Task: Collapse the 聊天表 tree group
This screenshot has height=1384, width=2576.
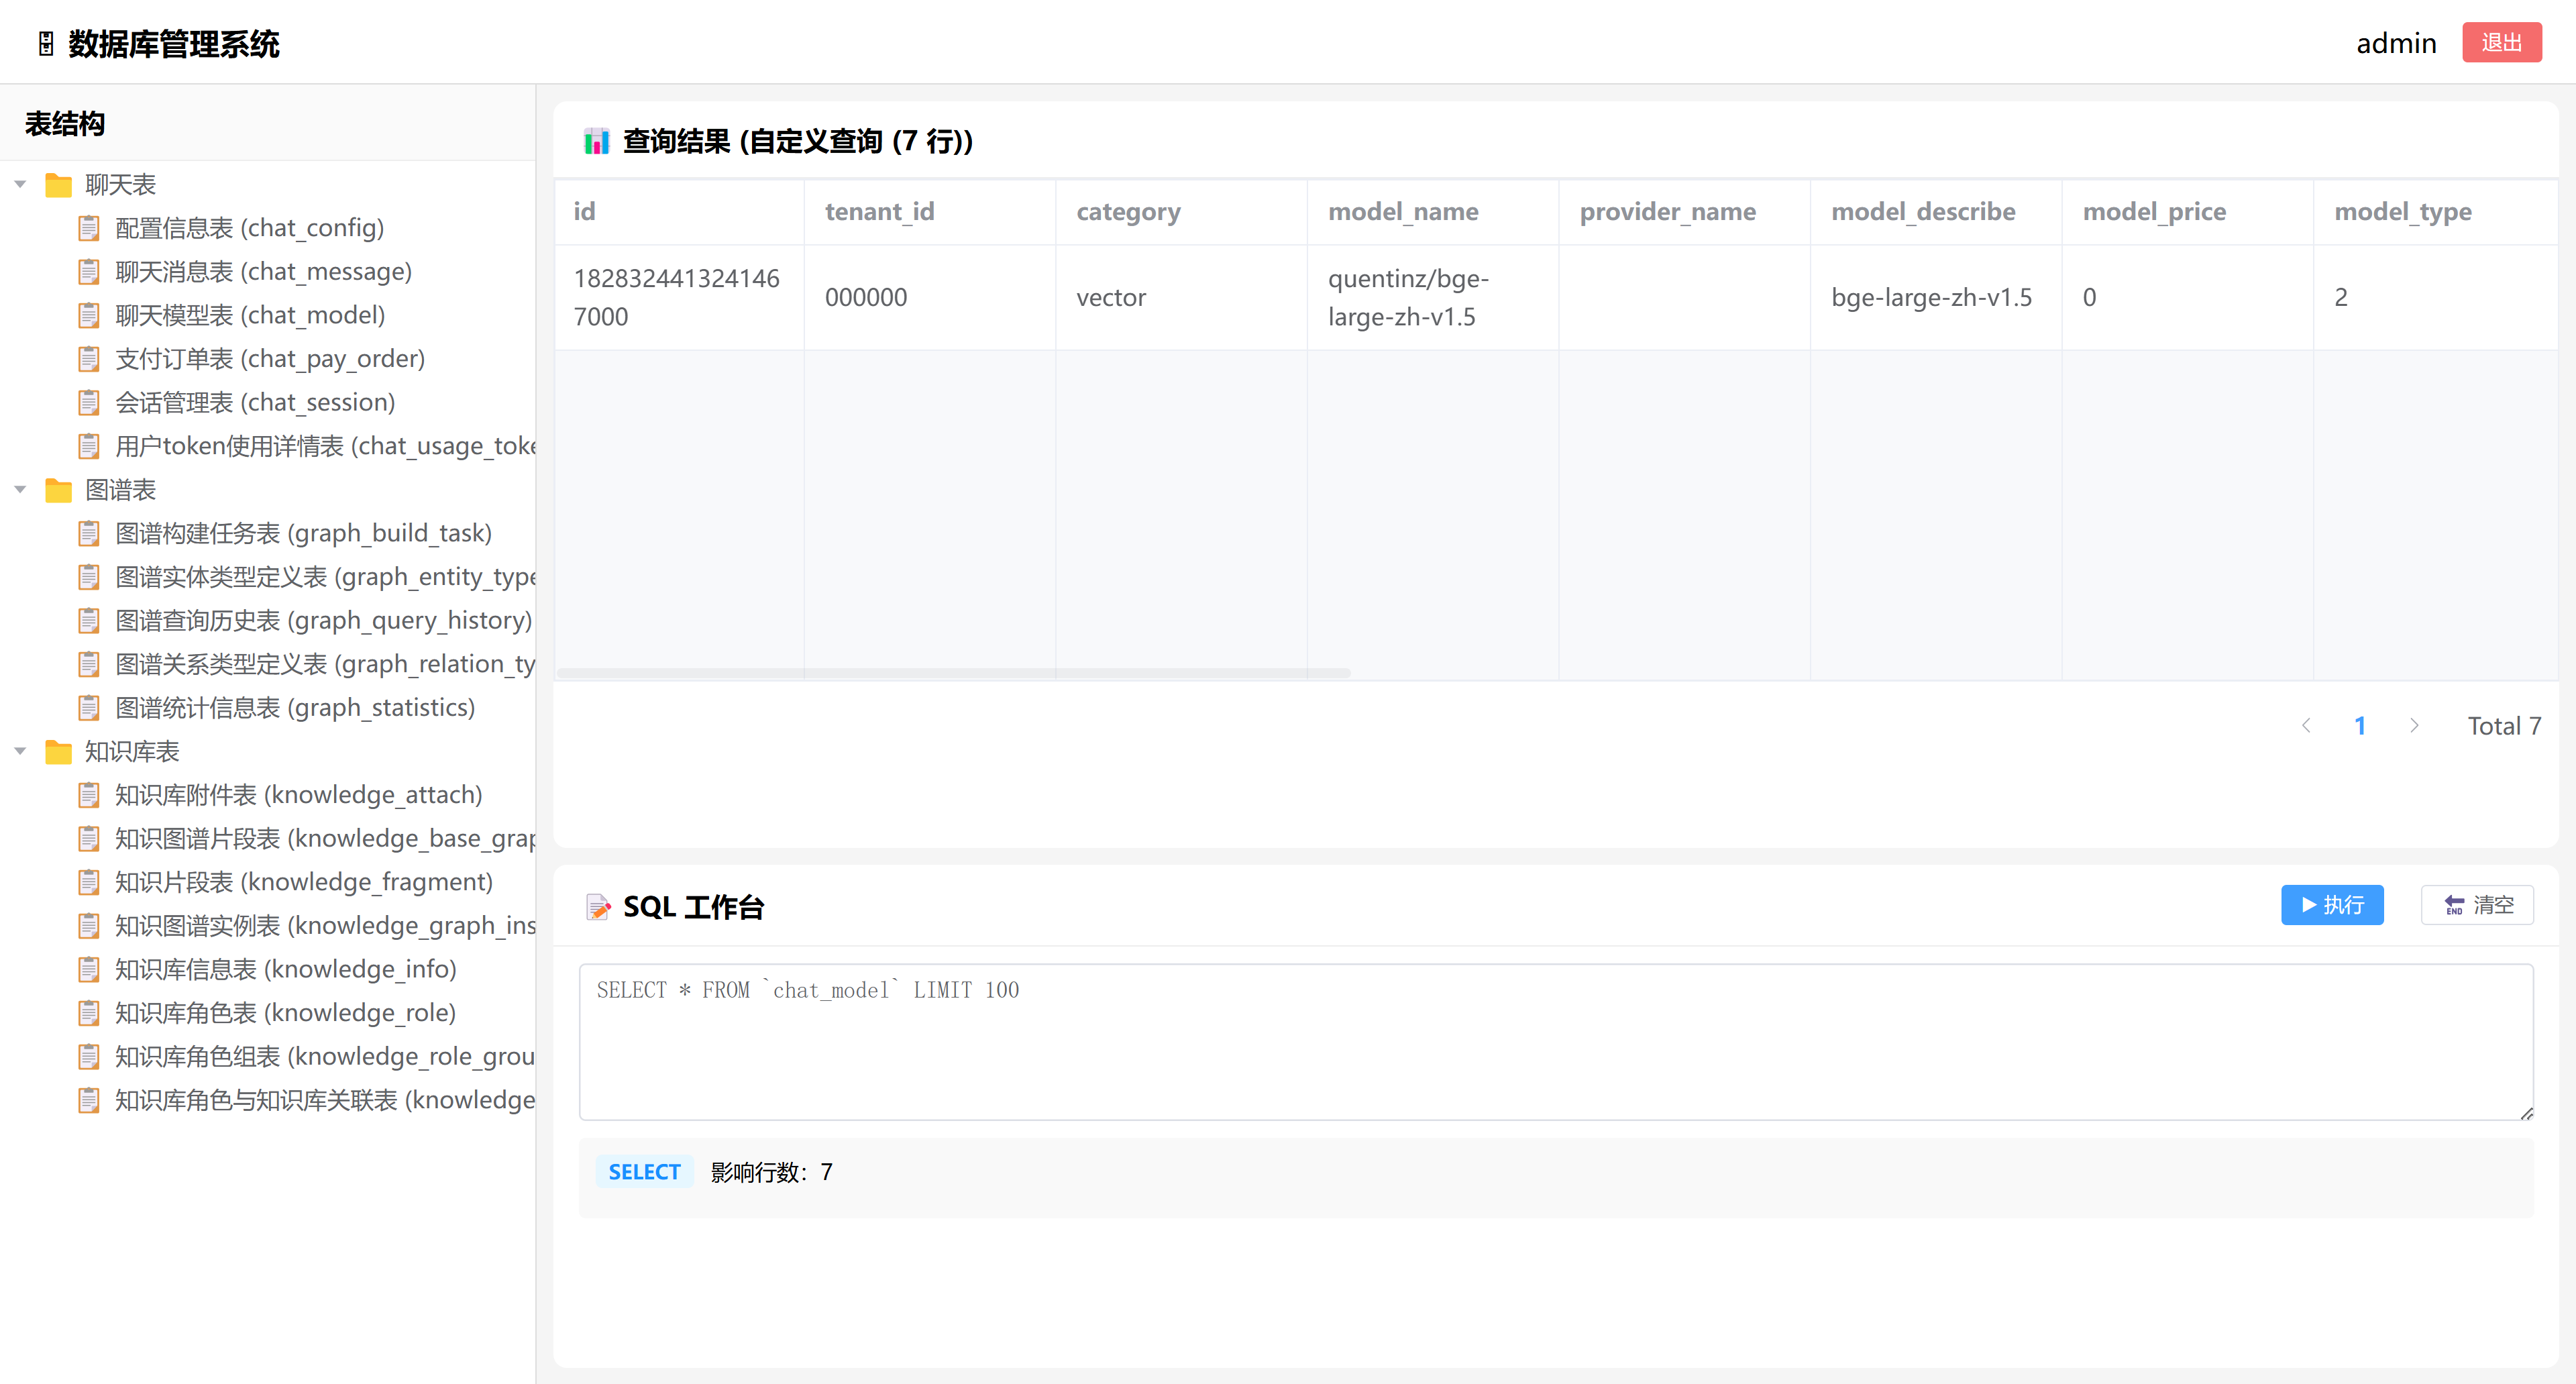Action: click(20, 185)
